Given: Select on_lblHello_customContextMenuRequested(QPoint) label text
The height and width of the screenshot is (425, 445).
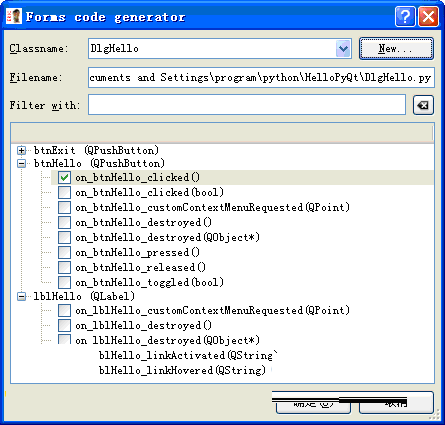Looking at the screenshot, I should click(212, 311).
